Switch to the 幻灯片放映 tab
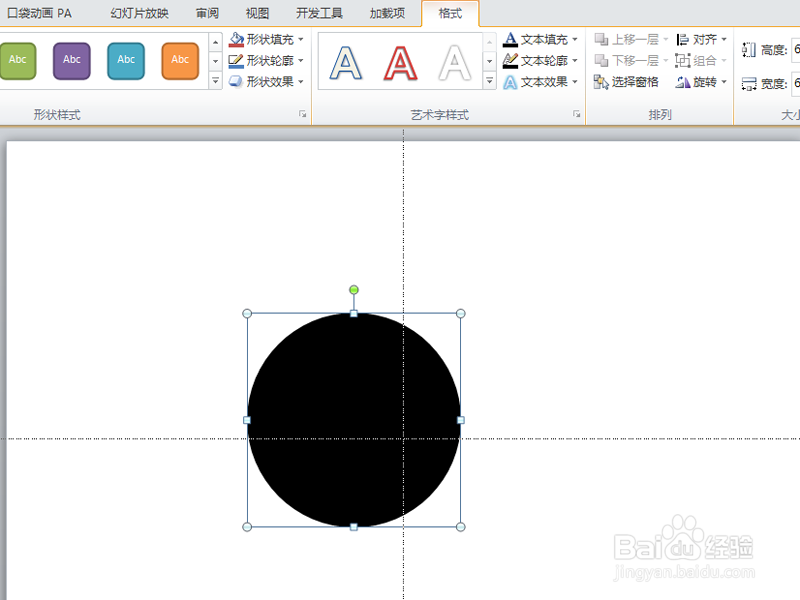 point(139,13)
